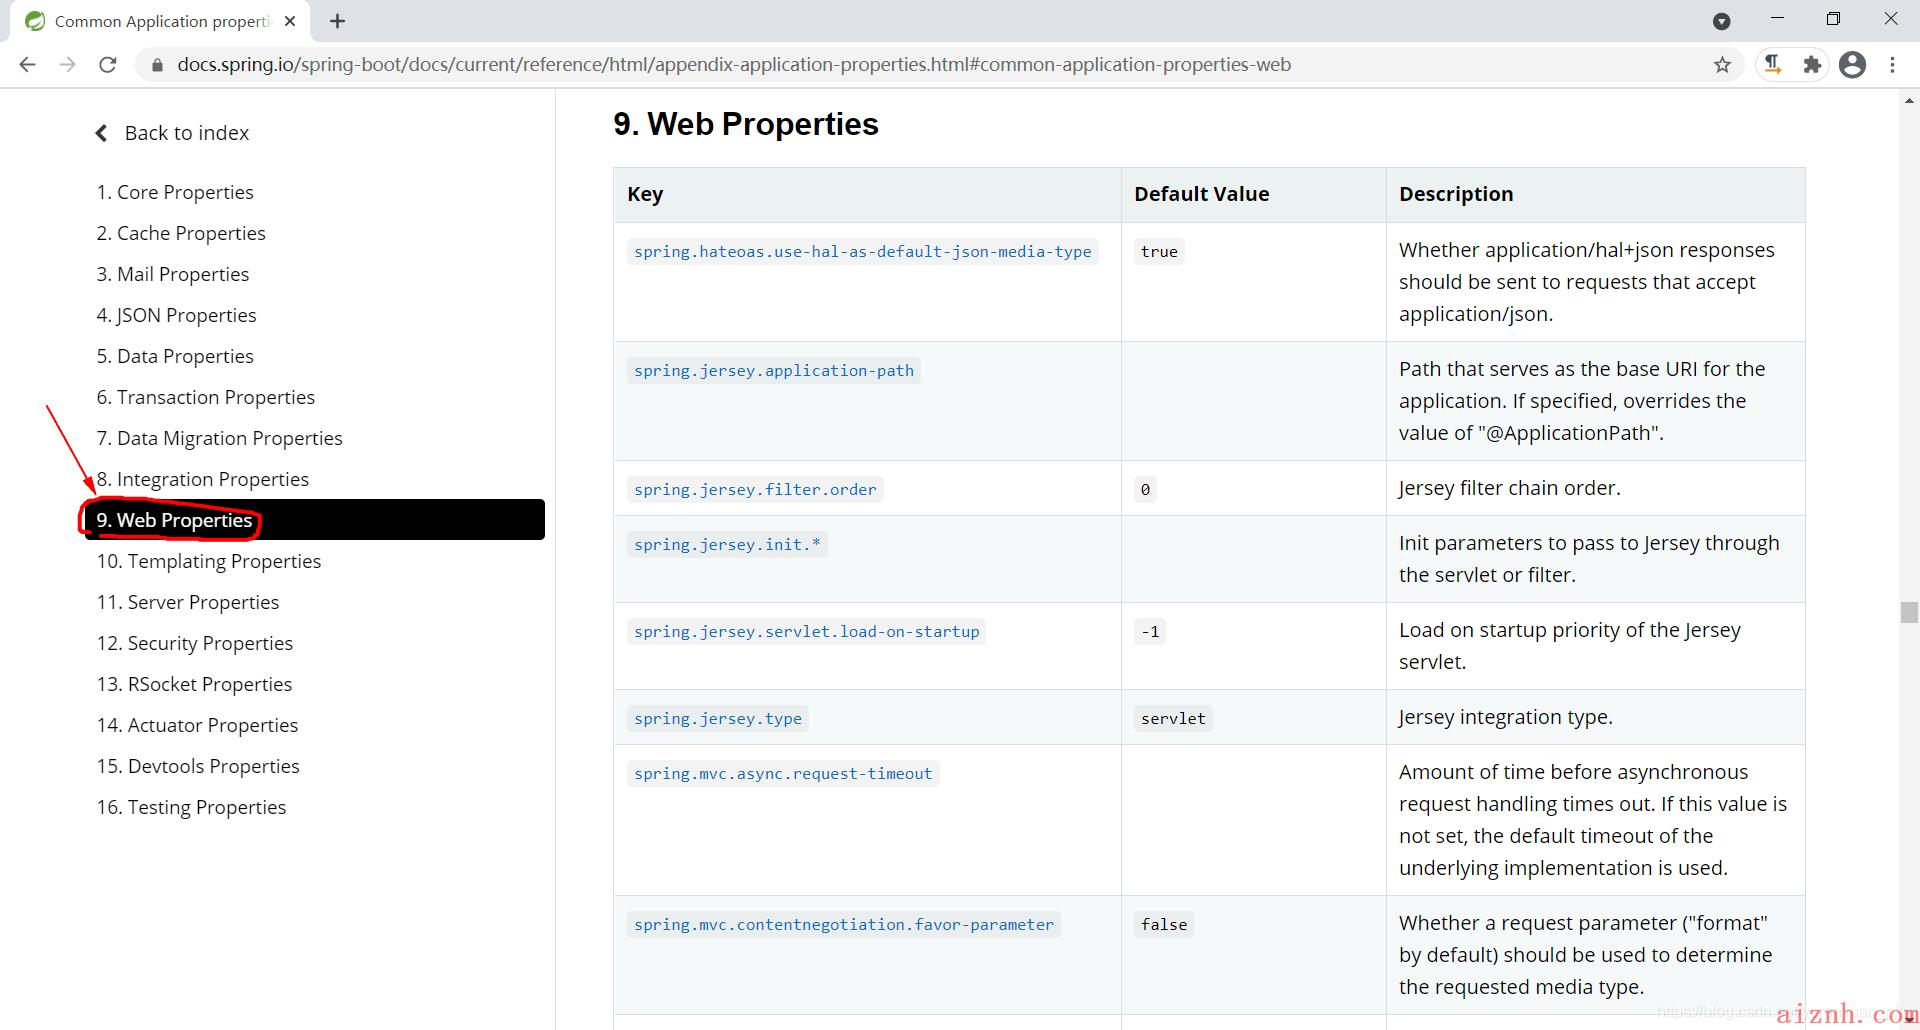Restore down the Chrome window

point(1833,19)
